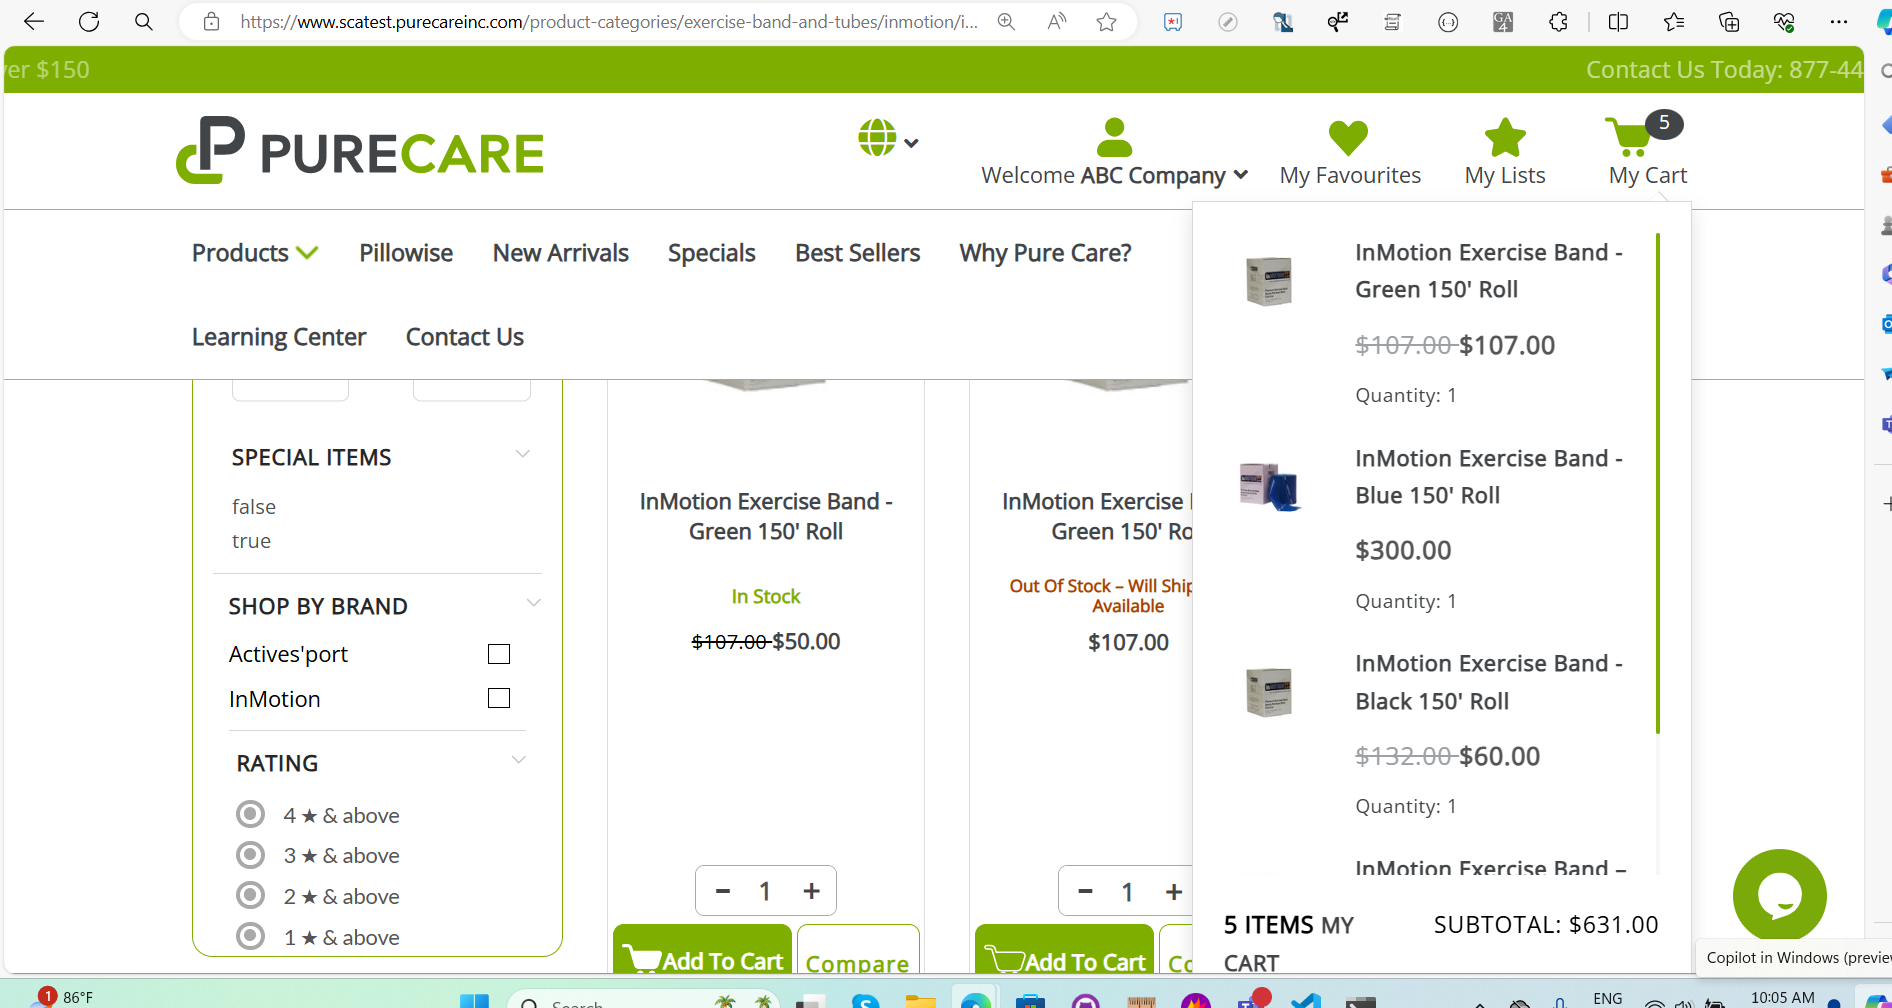
Task: Select the 4 star & above rating
Action: pyautogui.click(x=250, y=815)
